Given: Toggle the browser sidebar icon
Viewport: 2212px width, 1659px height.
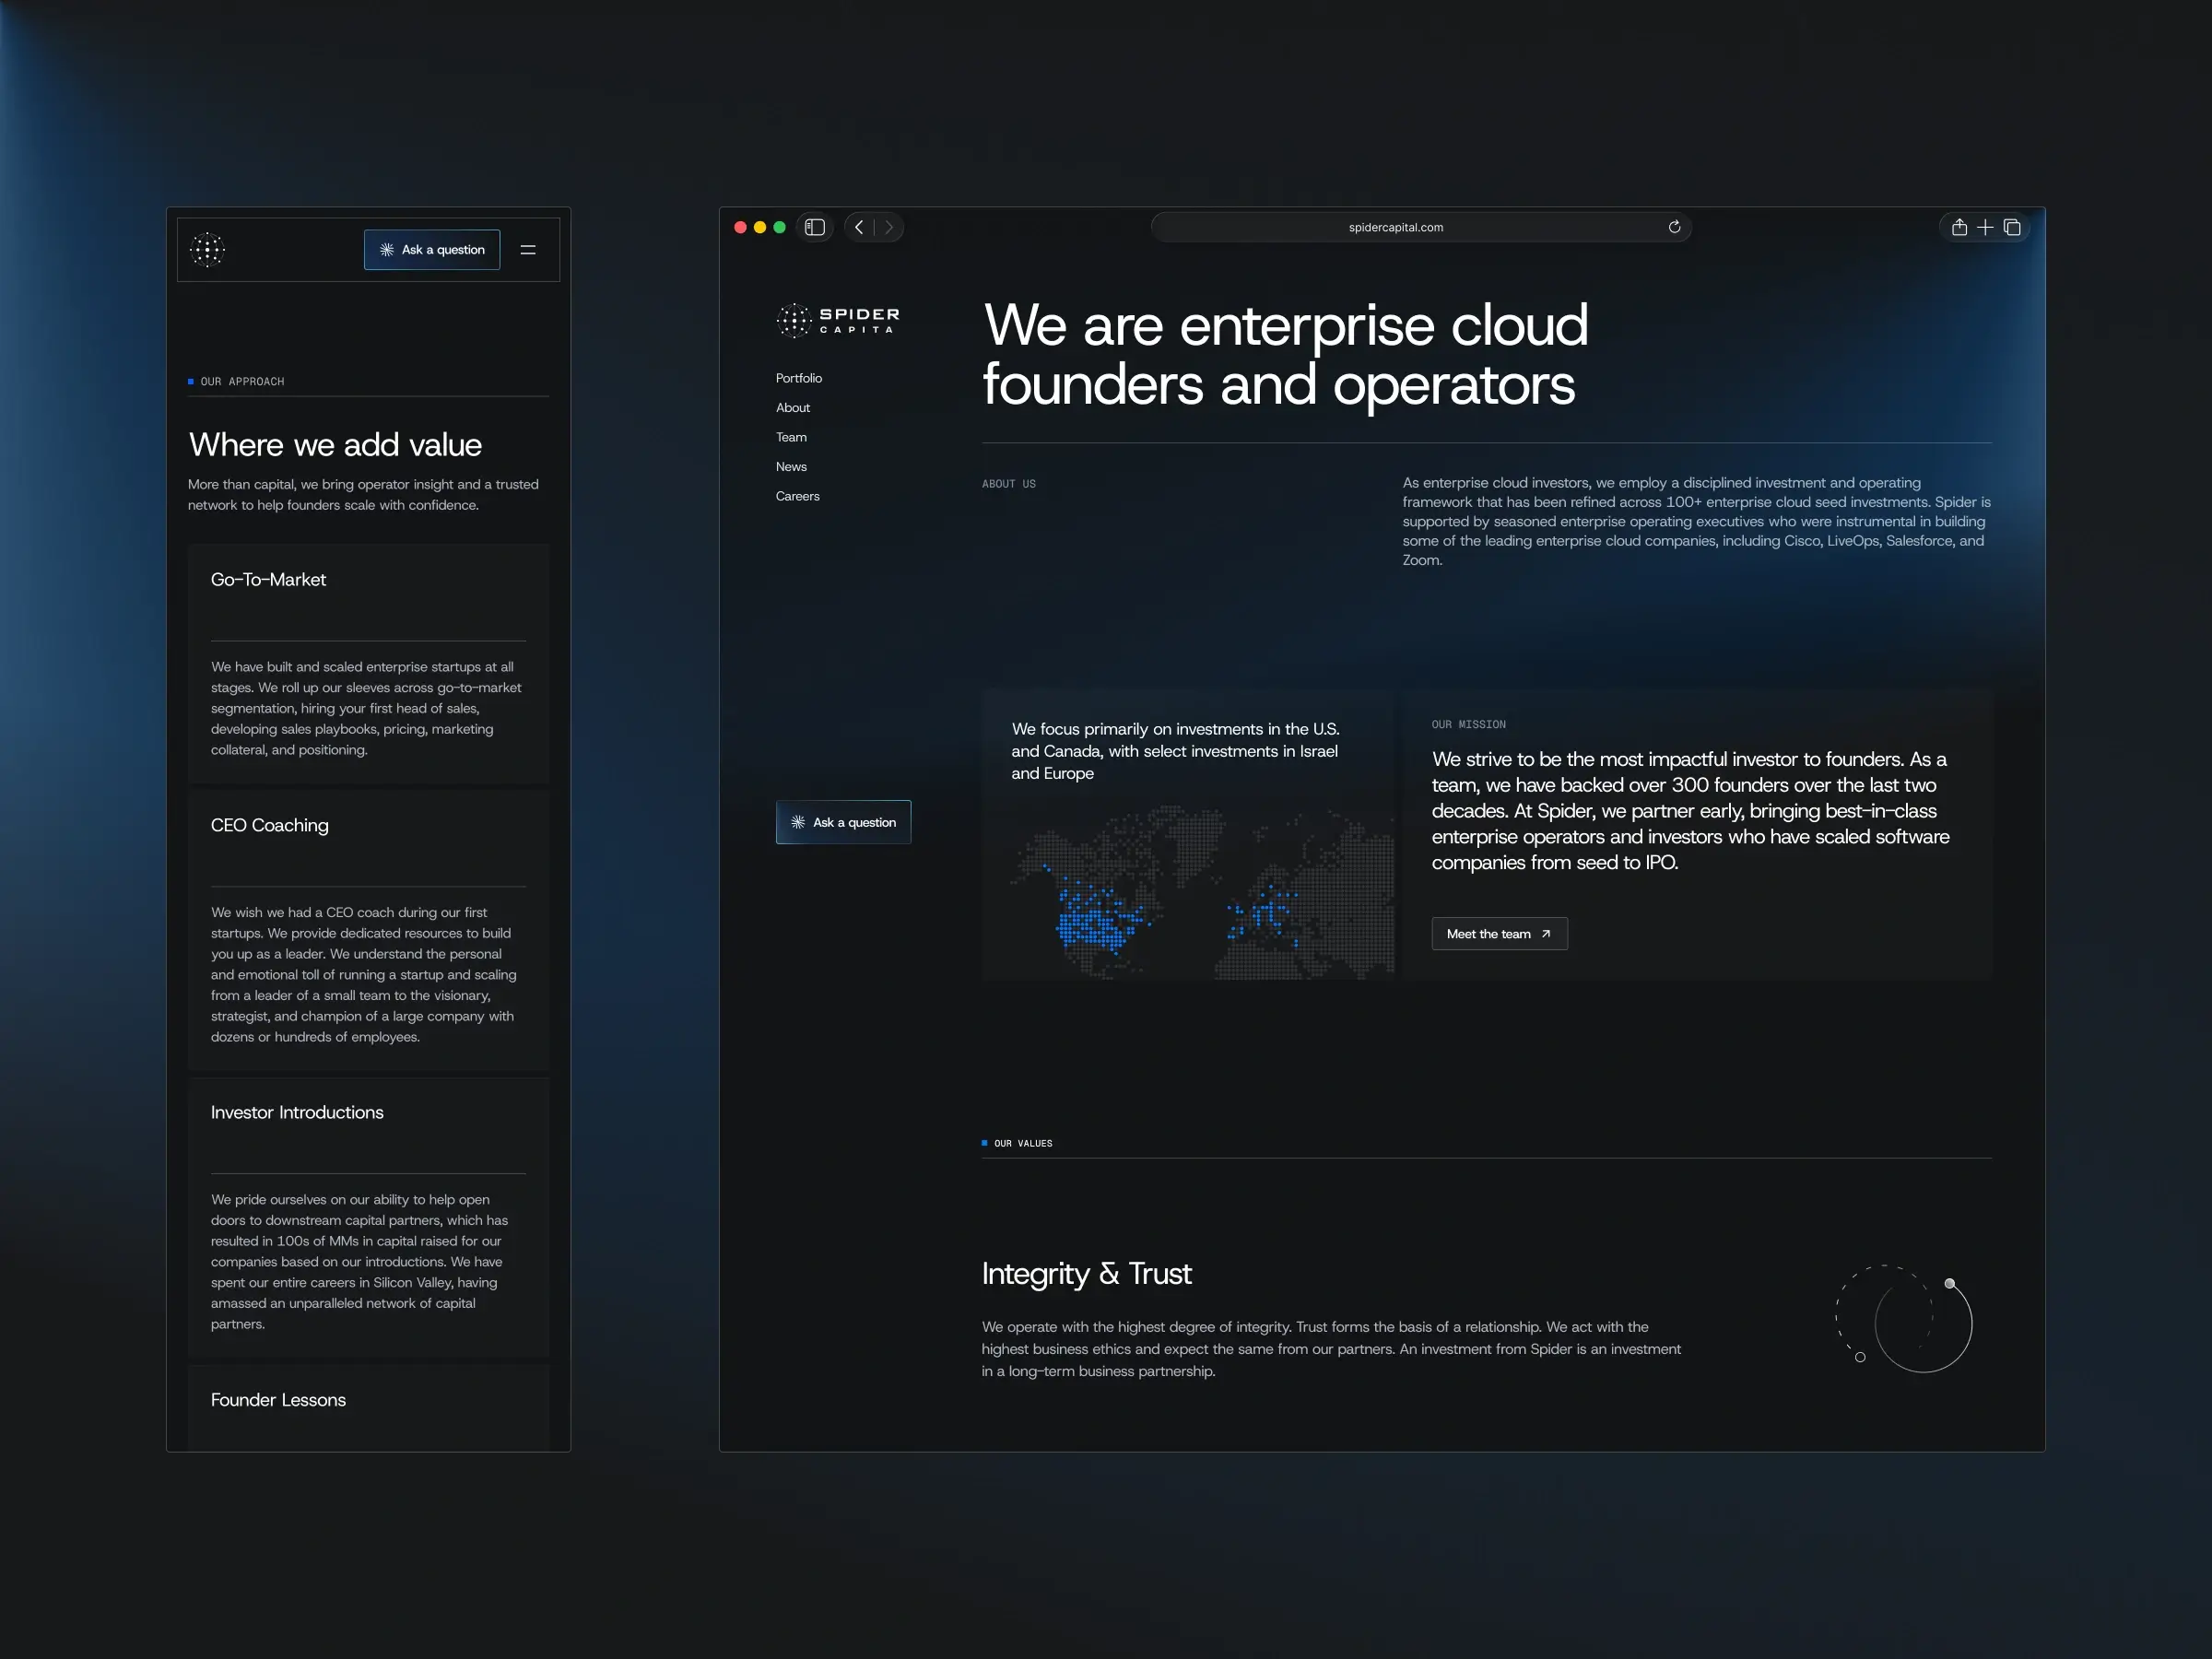Looking at the screenshot, I should [815, 227].
